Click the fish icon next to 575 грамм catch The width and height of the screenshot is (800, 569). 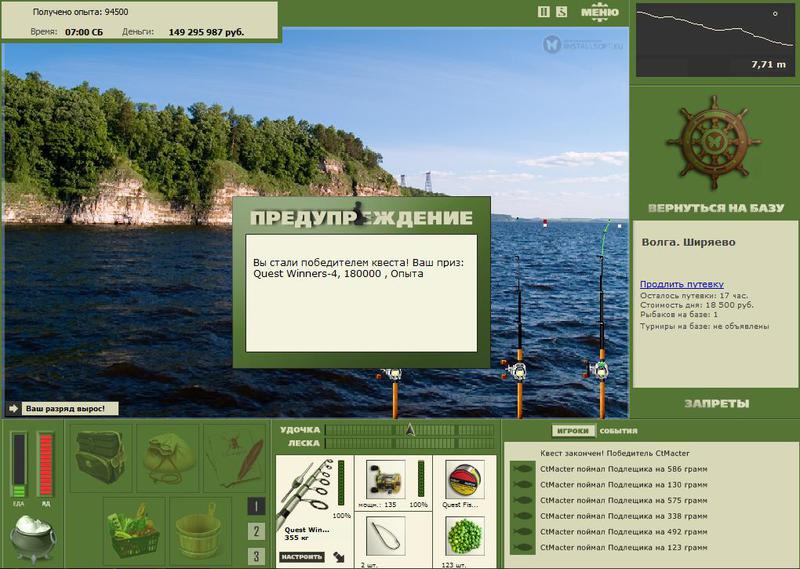(x=522, y=501)
